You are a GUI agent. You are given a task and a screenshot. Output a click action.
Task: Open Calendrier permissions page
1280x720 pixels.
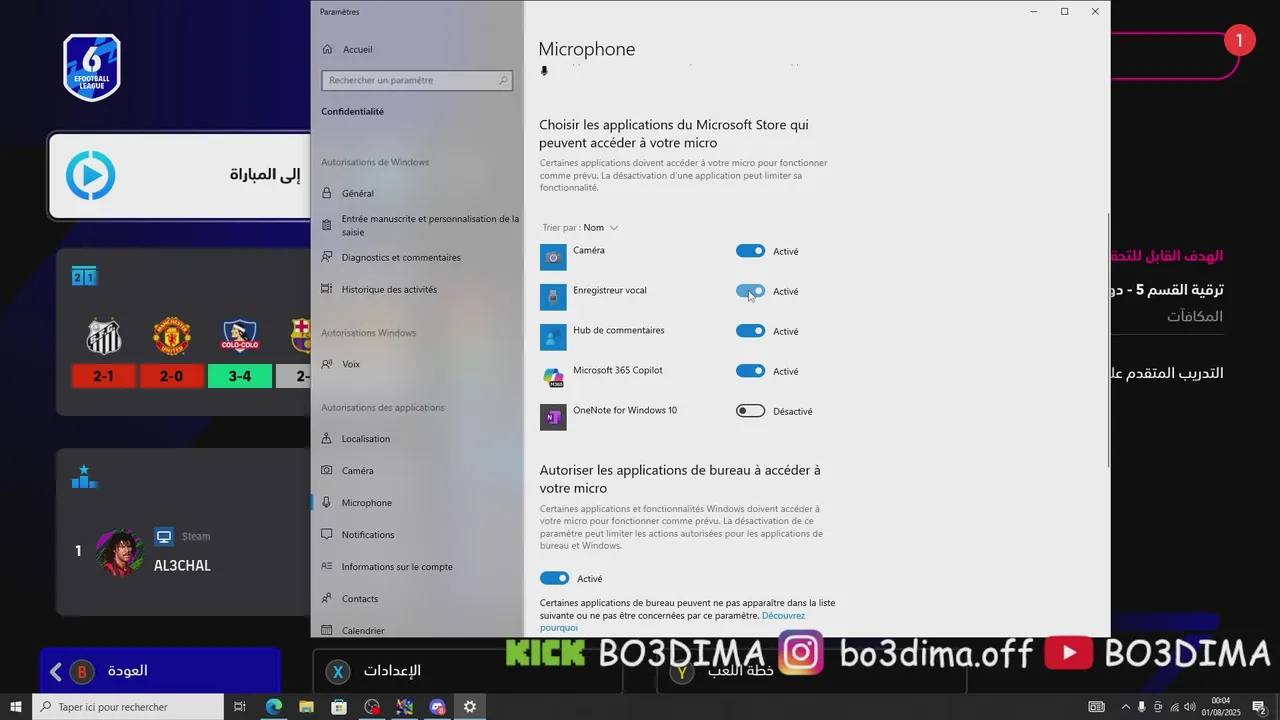[417, 629]
